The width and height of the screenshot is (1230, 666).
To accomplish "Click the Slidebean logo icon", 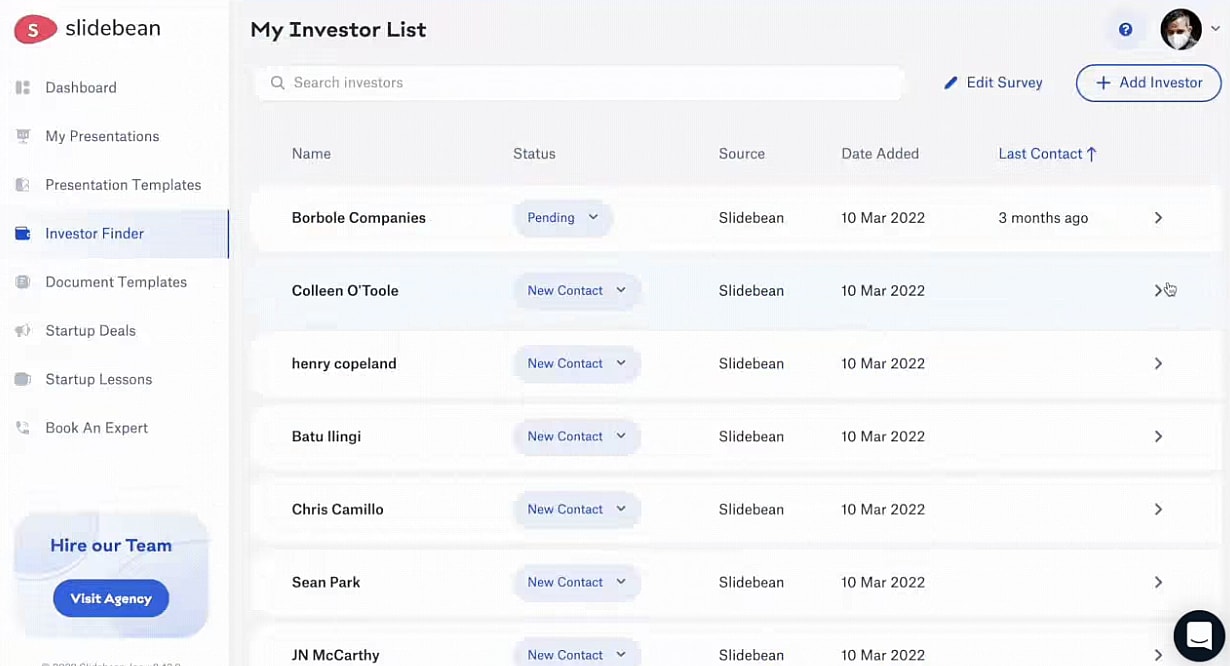I will [34, 30].
